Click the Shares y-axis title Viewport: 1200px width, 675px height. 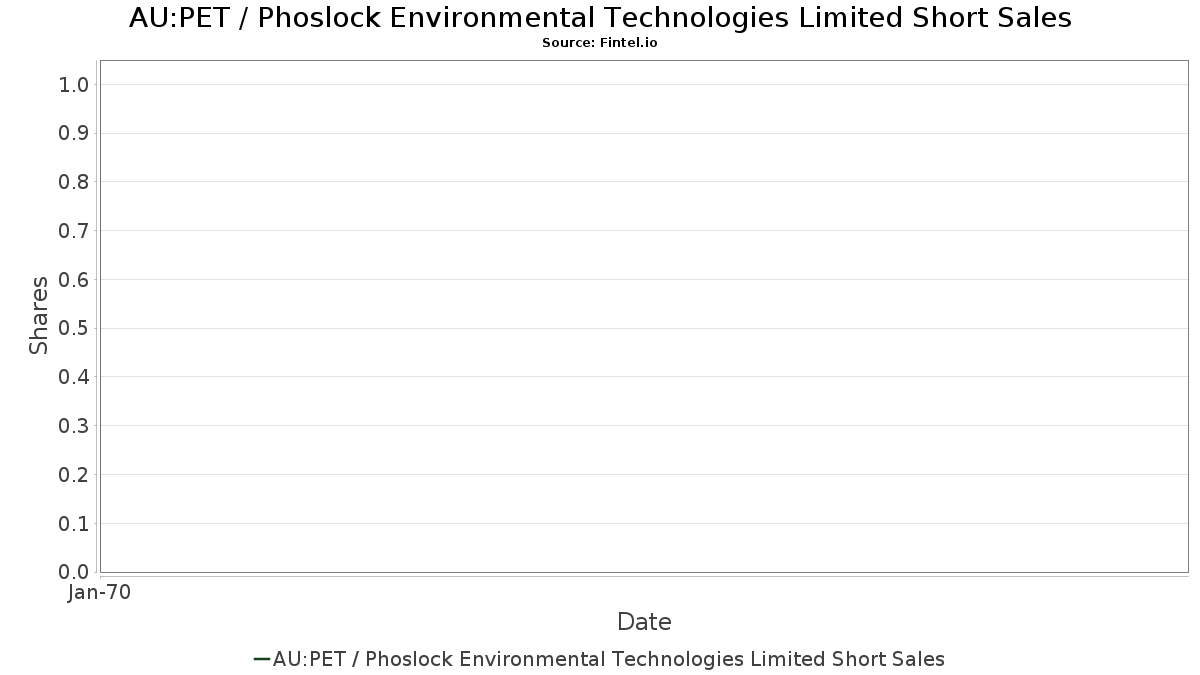pos(39,316)
